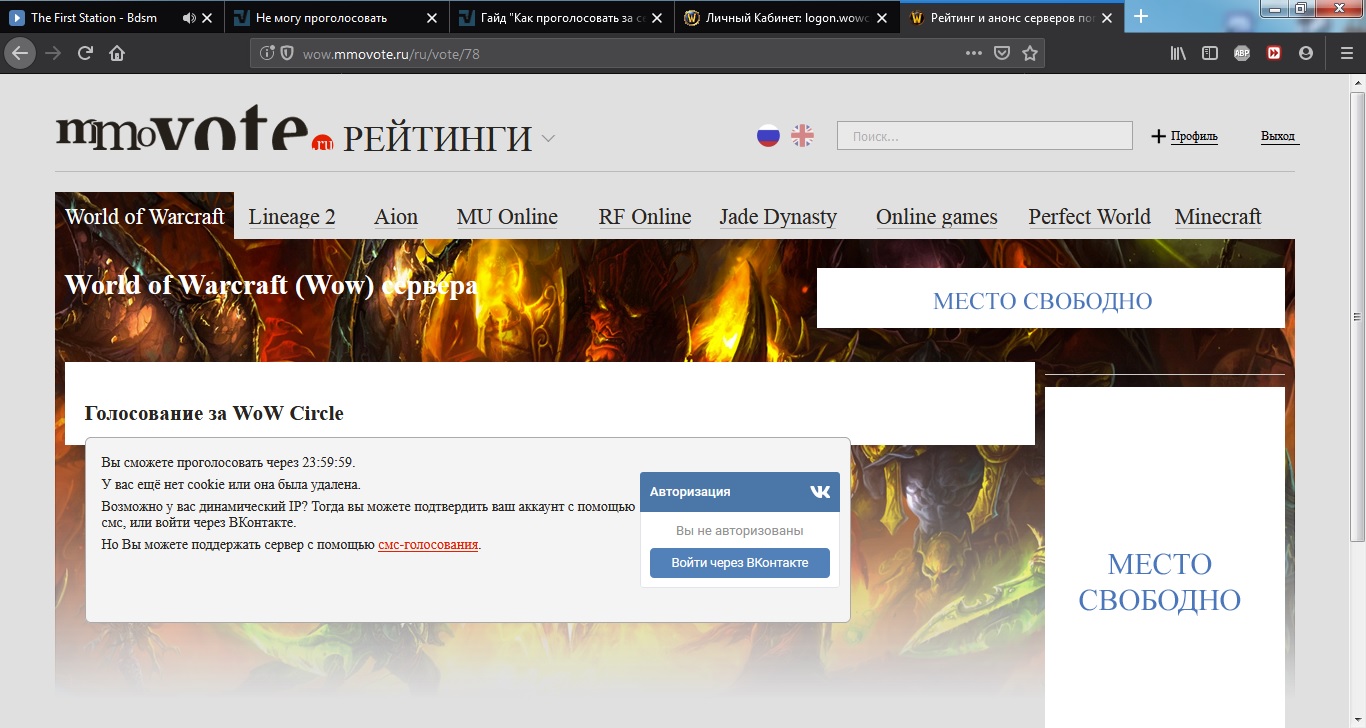Switch site language to English flag
The height and width of the screenshot is (728, 1366).
tap(802, 136)
